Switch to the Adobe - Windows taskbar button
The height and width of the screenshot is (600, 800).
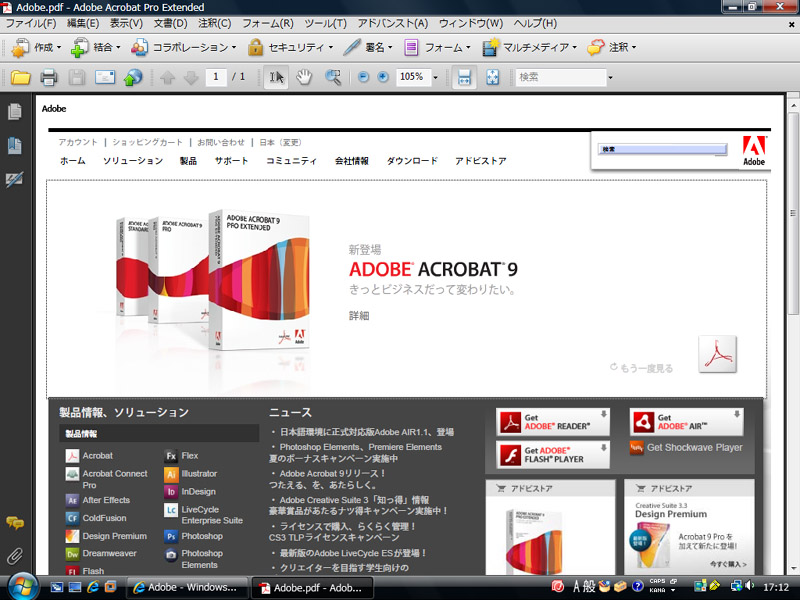pyautogui.click(x=187, y=588)
